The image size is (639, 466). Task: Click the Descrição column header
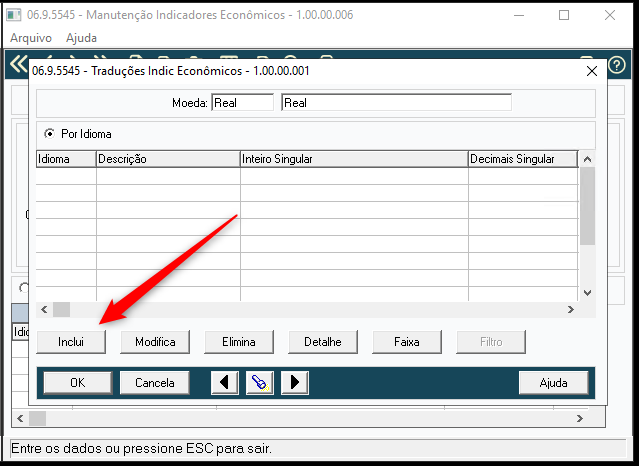tap(168, 158)
